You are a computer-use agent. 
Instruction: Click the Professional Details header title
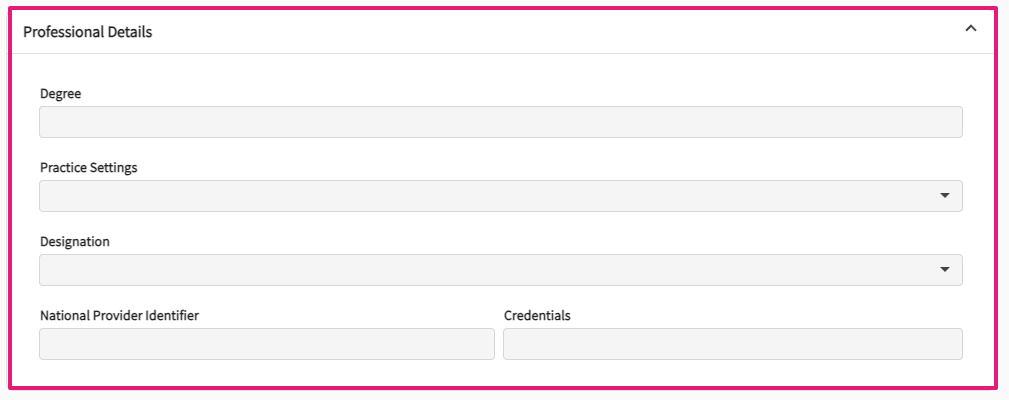pos(88,32)
